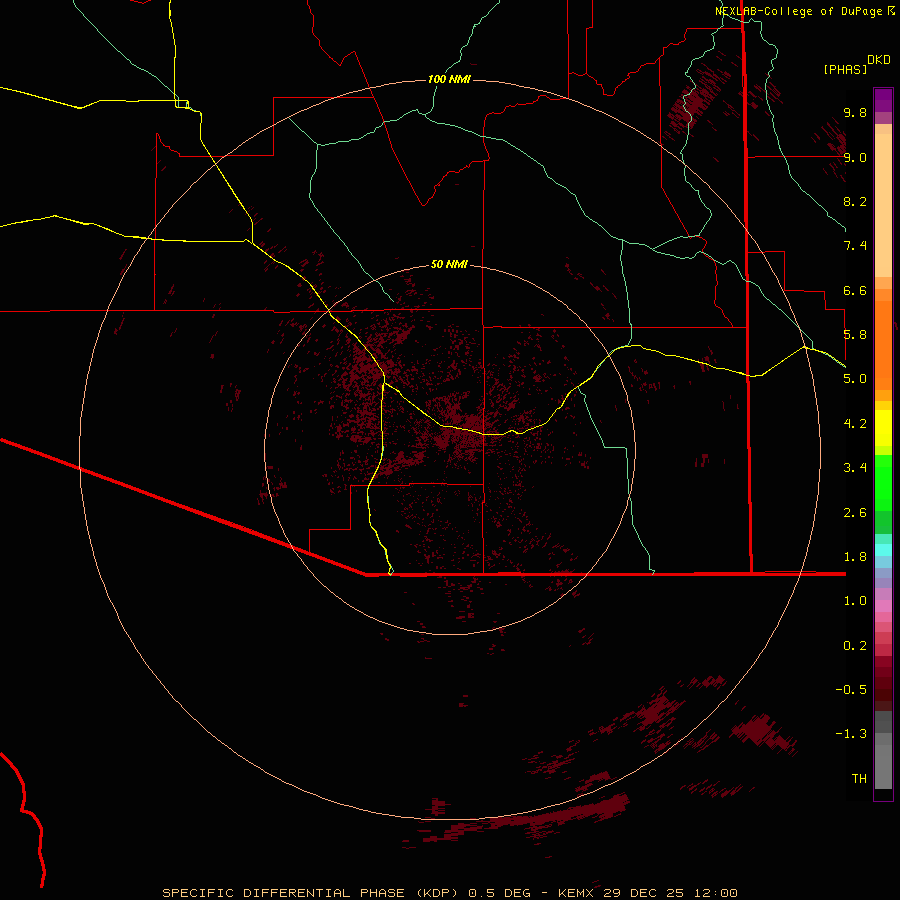Click the 7.4 value on color scale
This screenshot has height=900, width=900.
coord(855,246)
